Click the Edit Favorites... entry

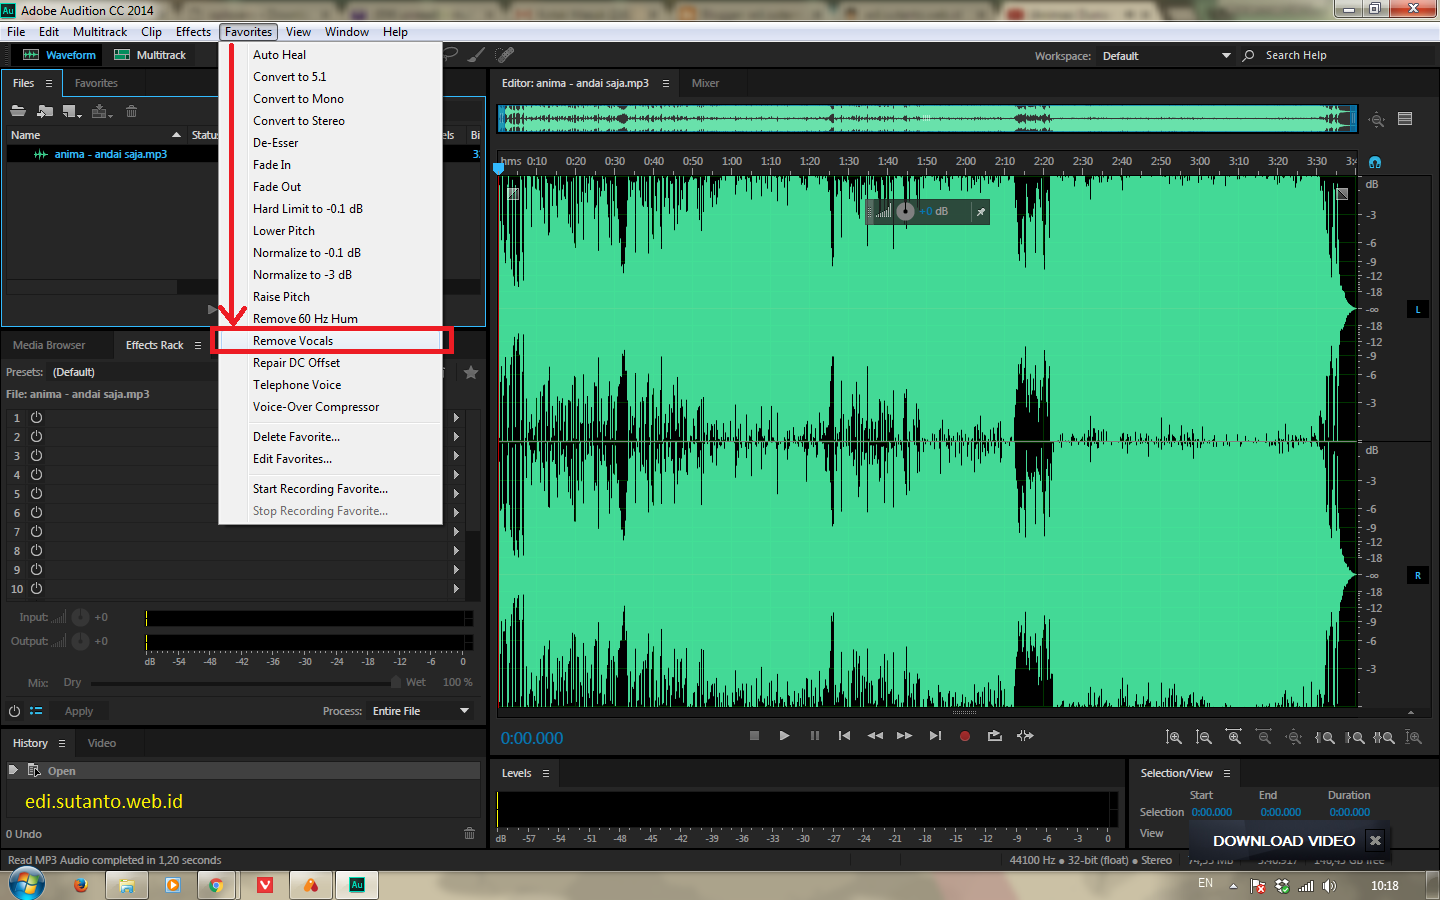coord(331,459)
